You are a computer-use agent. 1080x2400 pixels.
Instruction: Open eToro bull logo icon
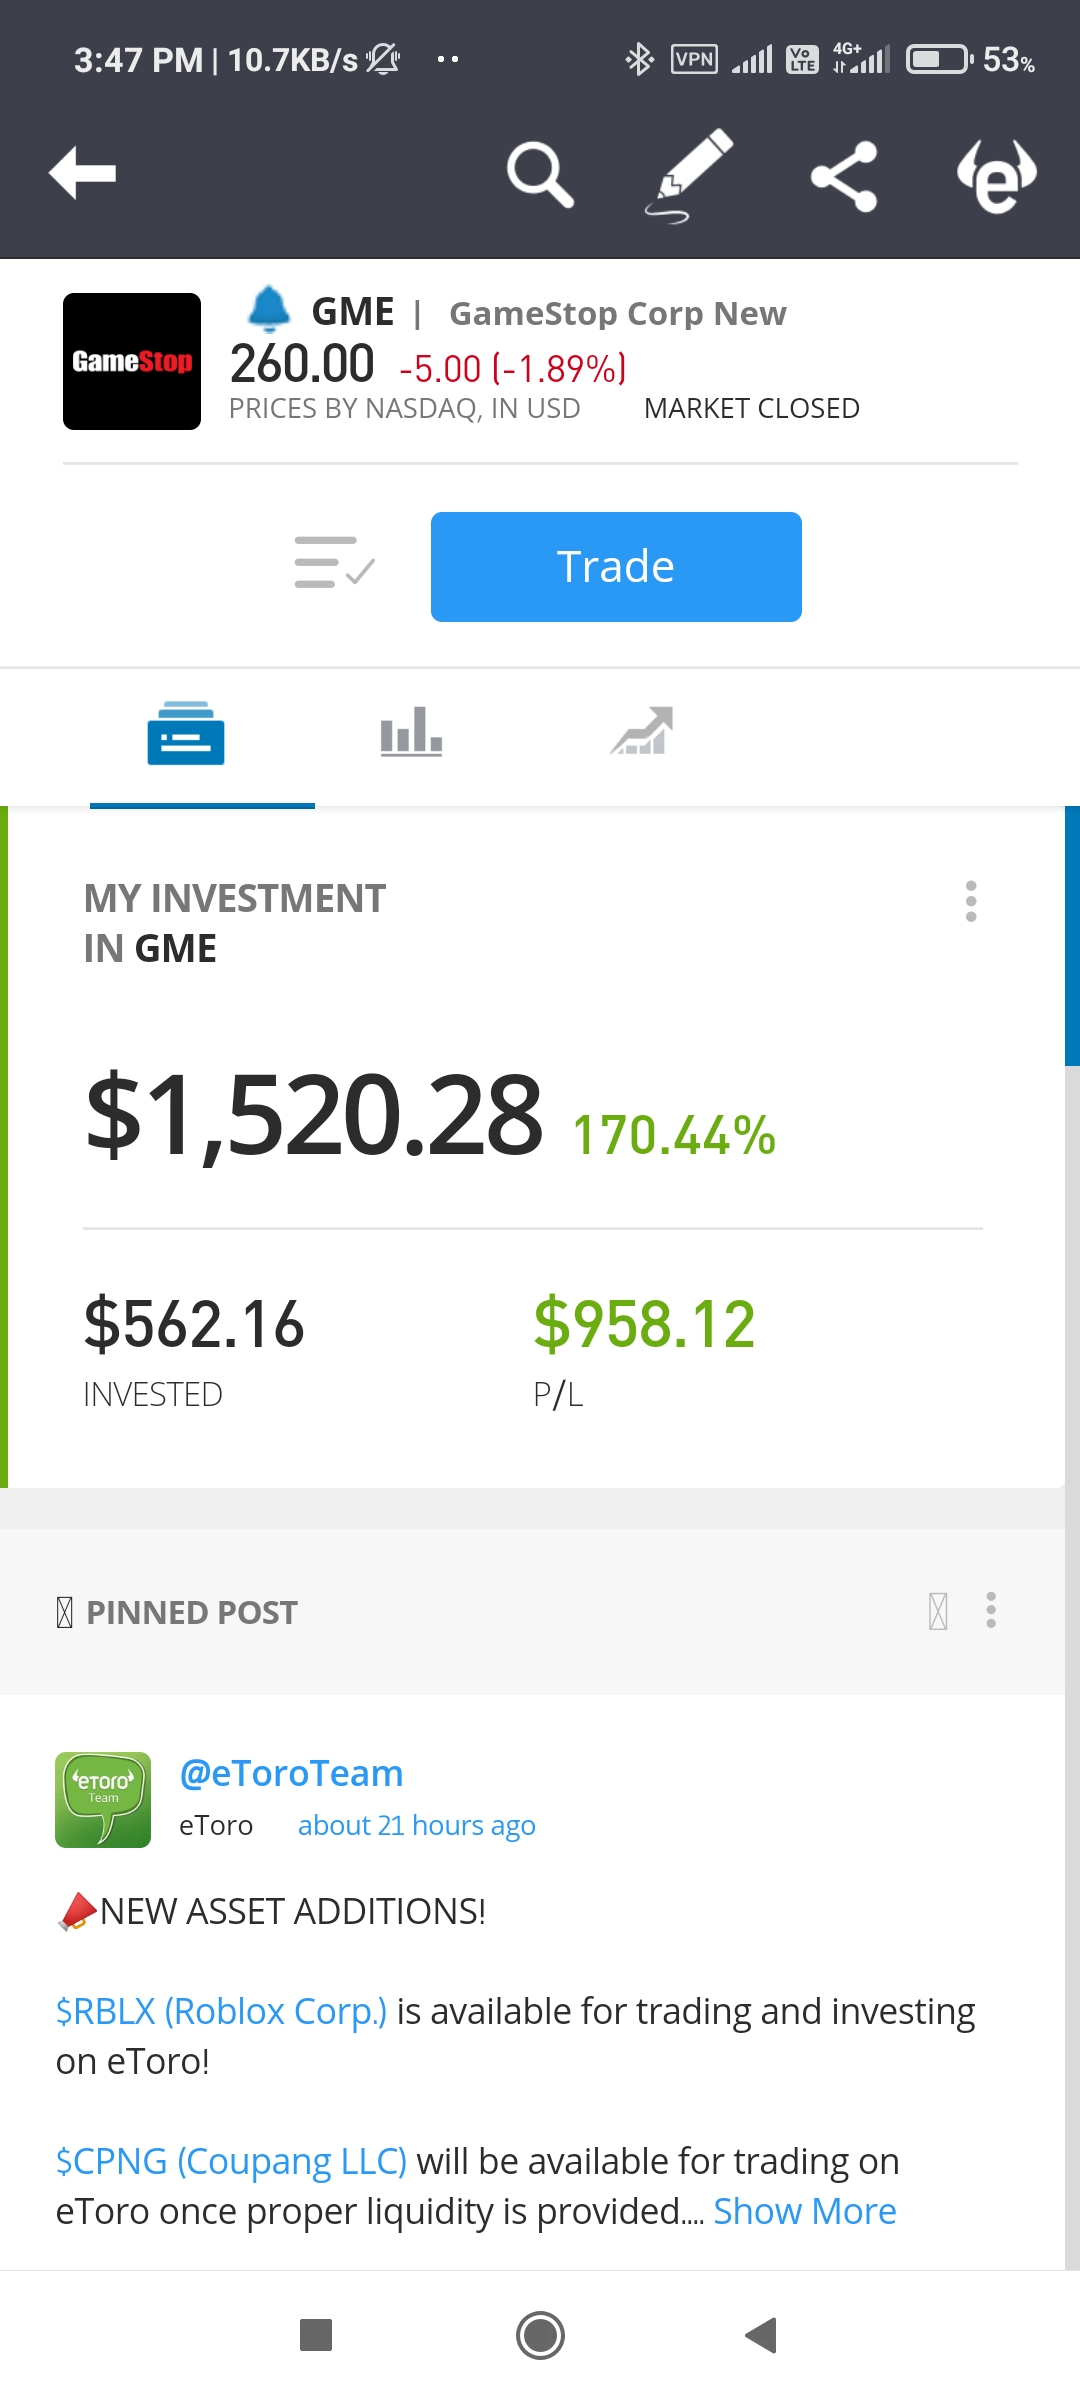(997, 176)
